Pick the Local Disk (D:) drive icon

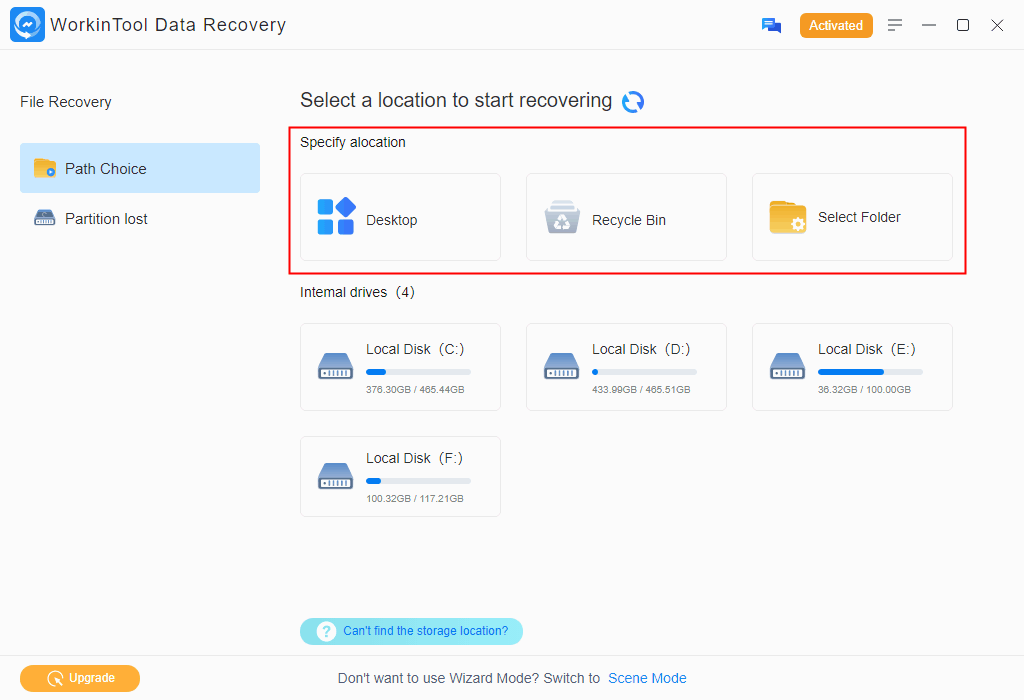[x=561, y=366]
